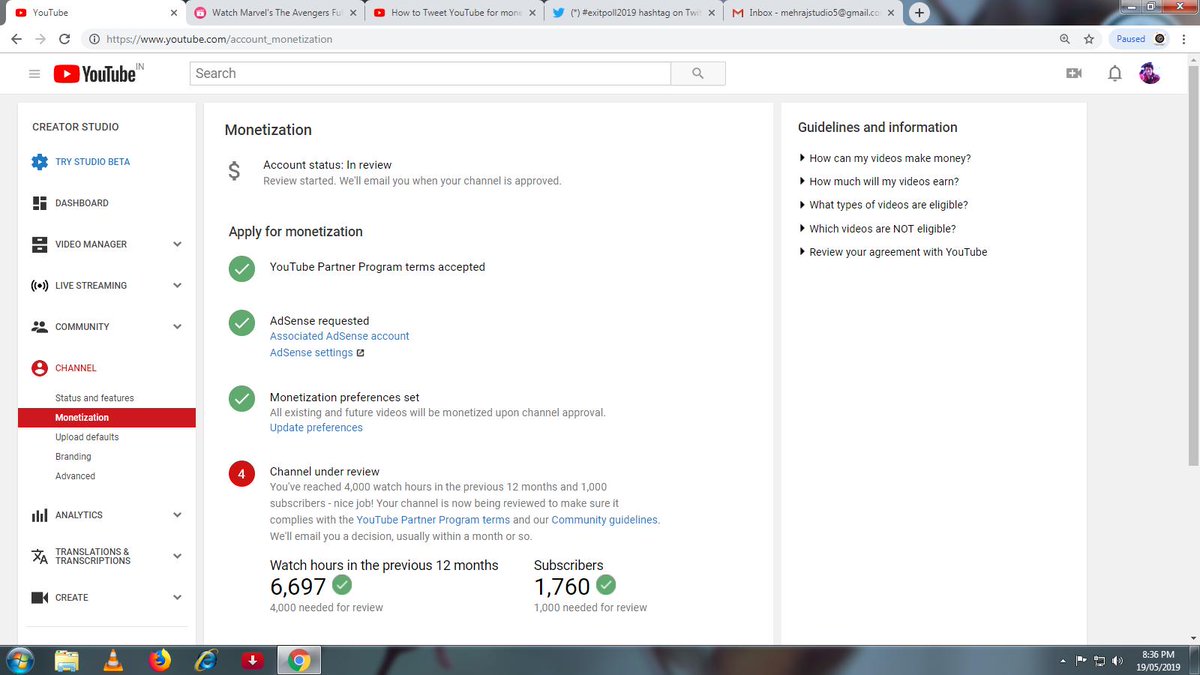Click the Dashboard icon in sidebar

tap(40, 203)
